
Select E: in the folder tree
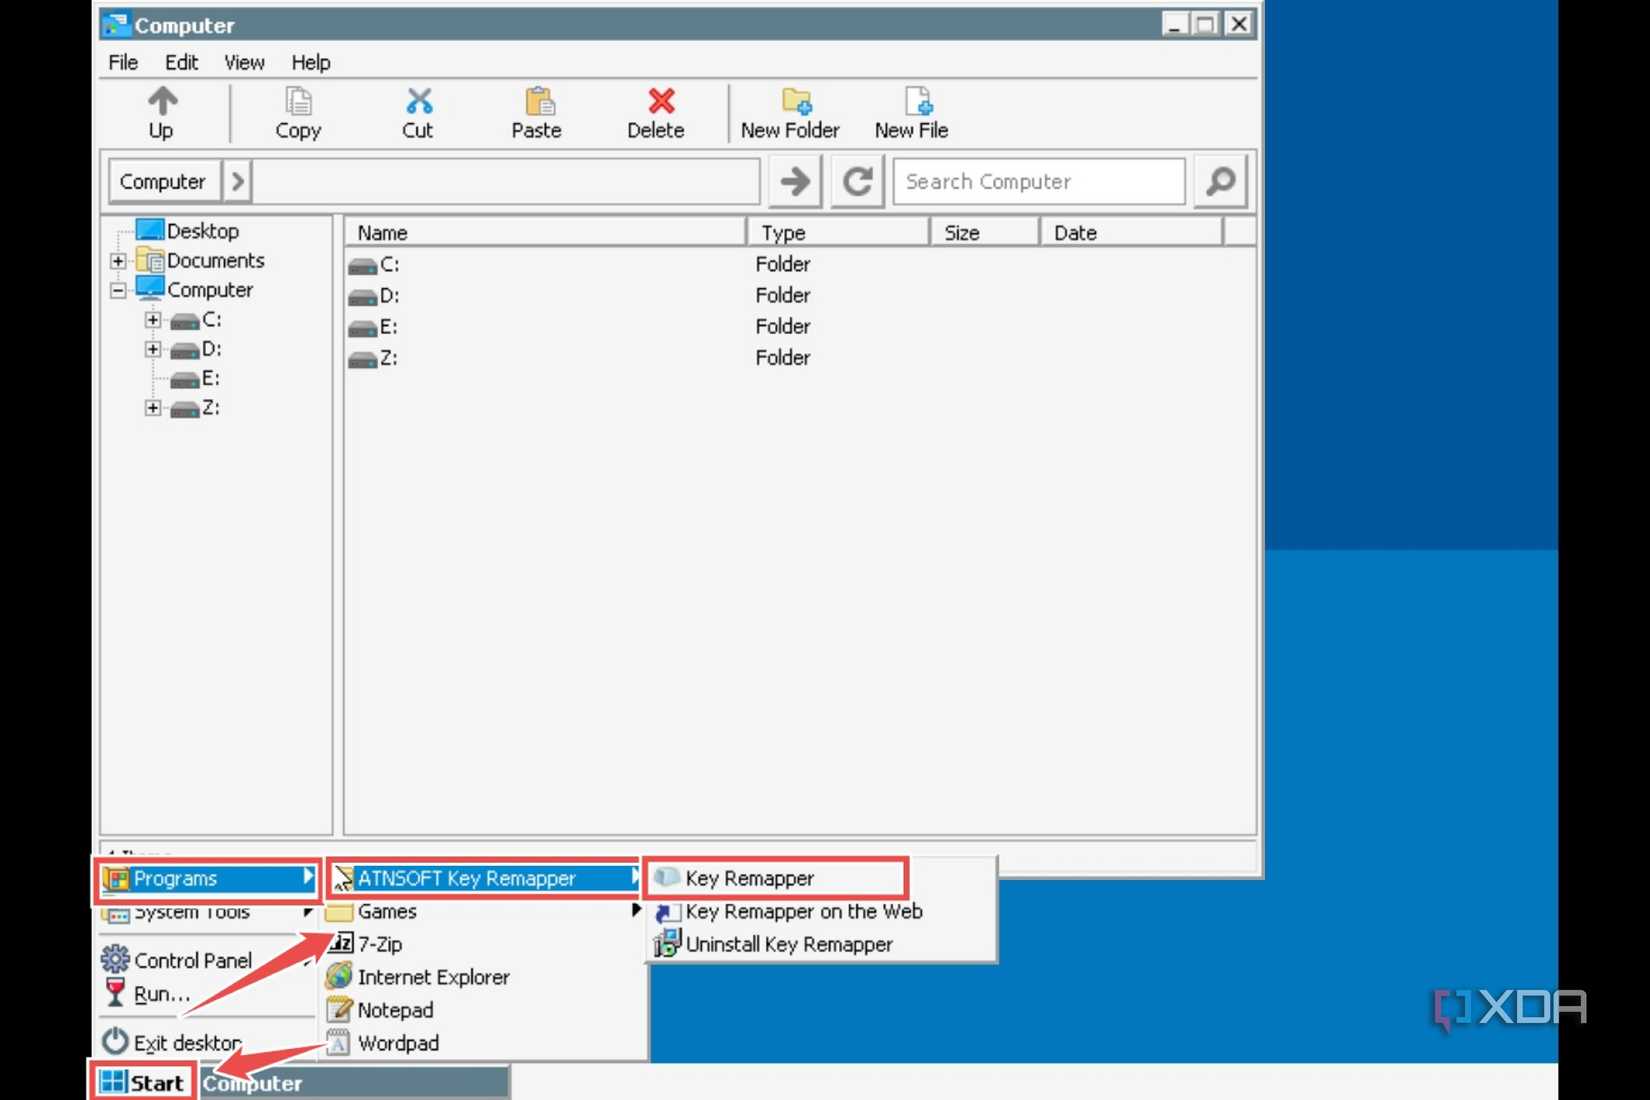pos(195,379)
